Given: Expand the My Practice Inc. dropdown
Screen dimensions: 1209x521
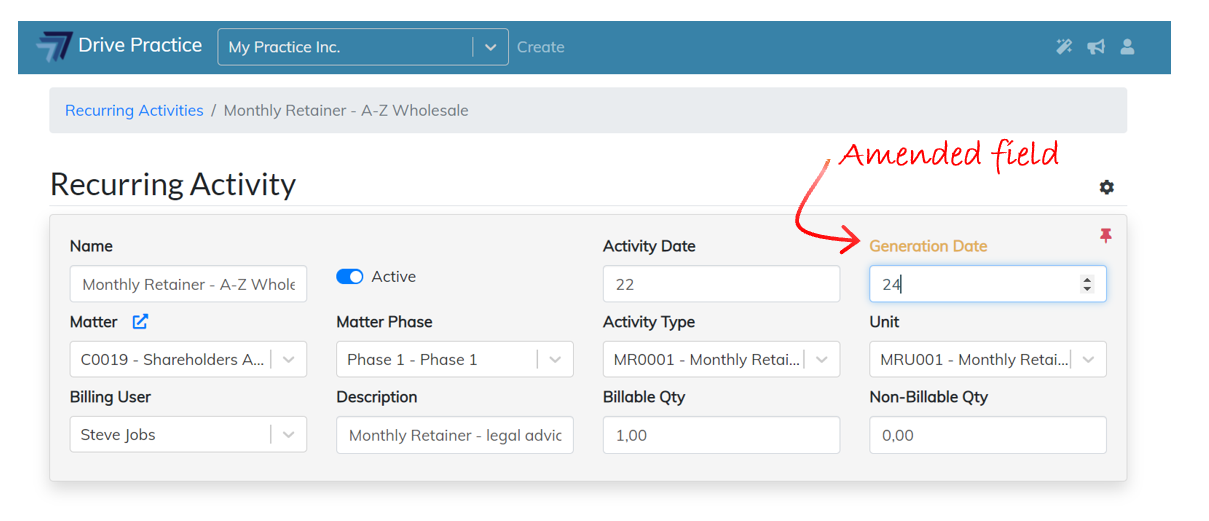Looking at the screenshot, I should click(490, 47).
